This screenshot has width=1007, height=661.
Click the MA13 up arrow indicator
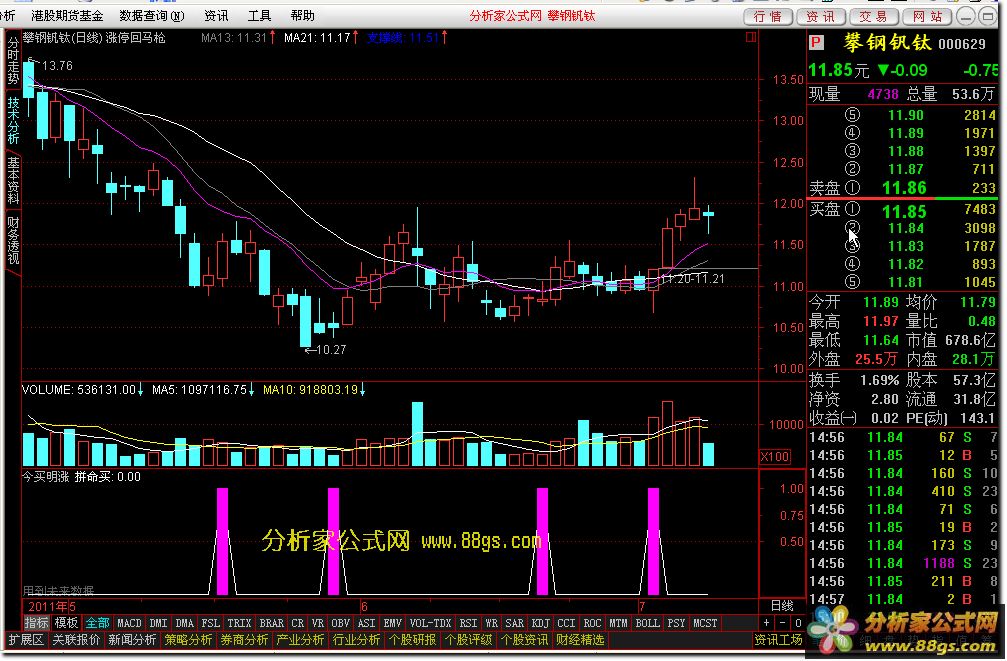[x=273, y=37]
